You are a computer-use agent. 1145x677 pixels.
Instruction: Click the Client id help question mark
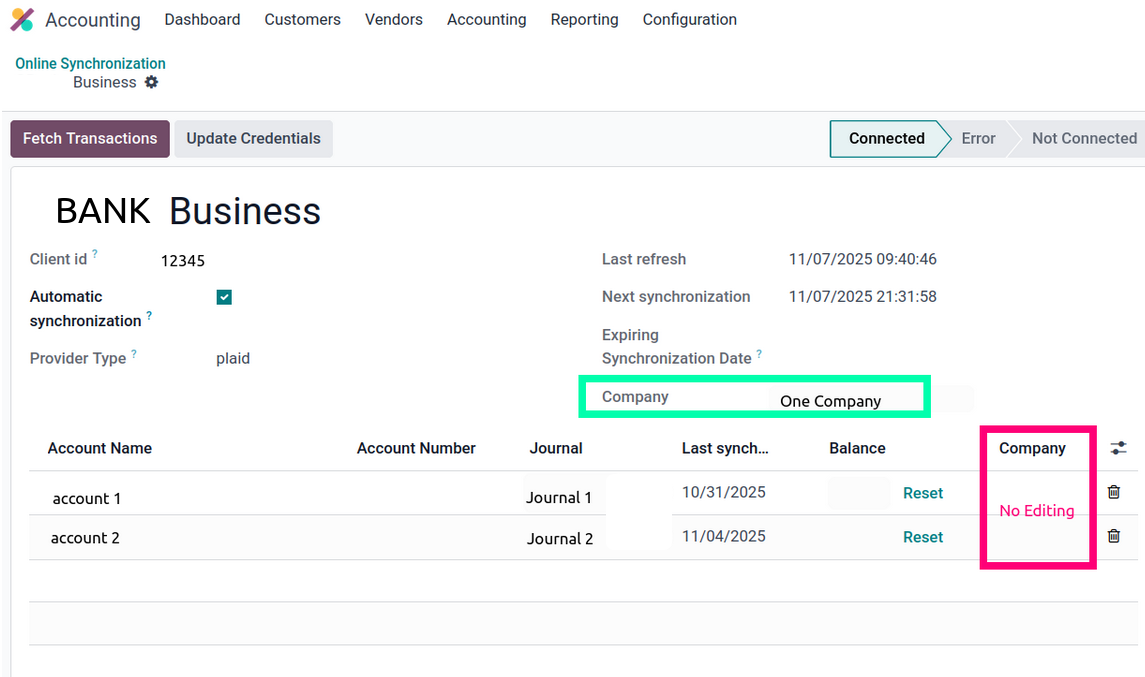point(95,255)
